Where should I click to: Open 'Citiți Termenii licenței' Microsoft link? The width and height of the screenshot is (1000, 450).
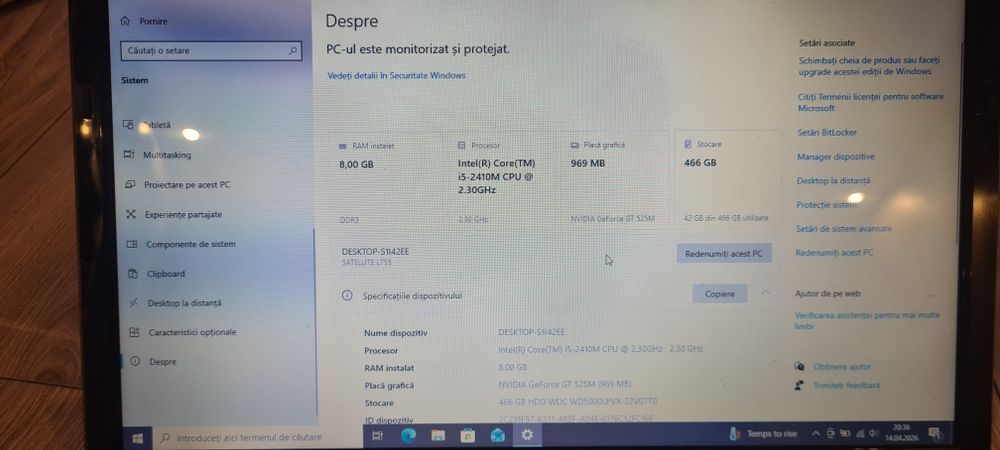(871, 102)
